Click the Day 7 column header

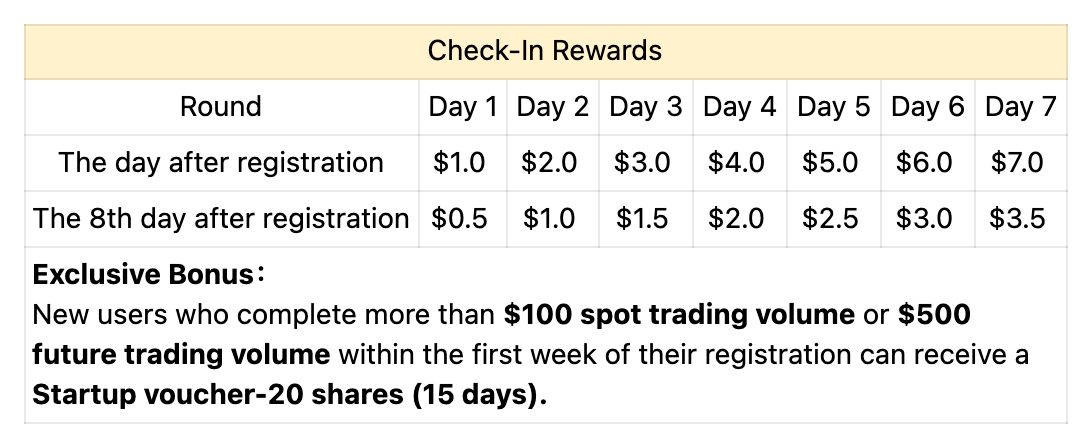tap(1020, 107)
